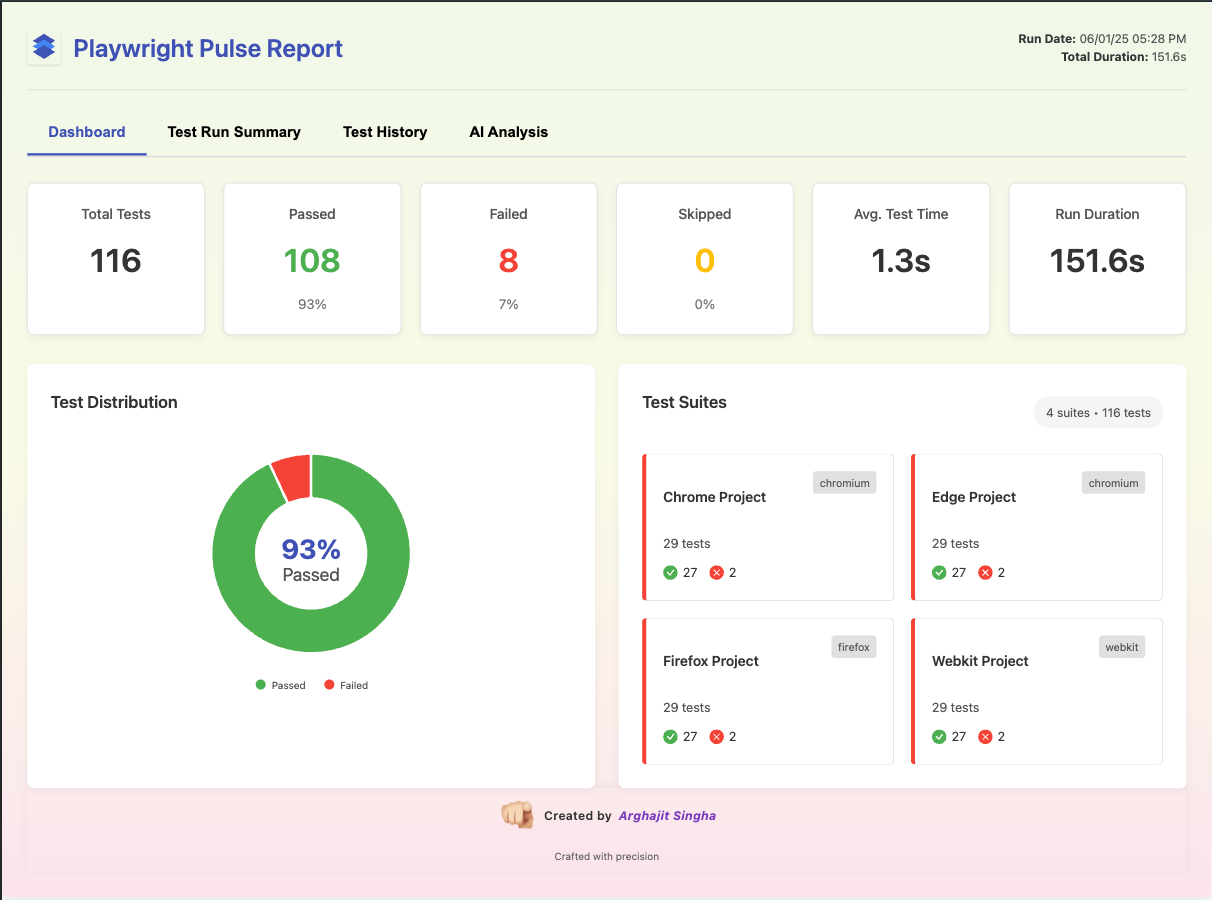Toggle the Passed legend item in chart
This screenshot has height=900, width=1212.
click(280, 685)
